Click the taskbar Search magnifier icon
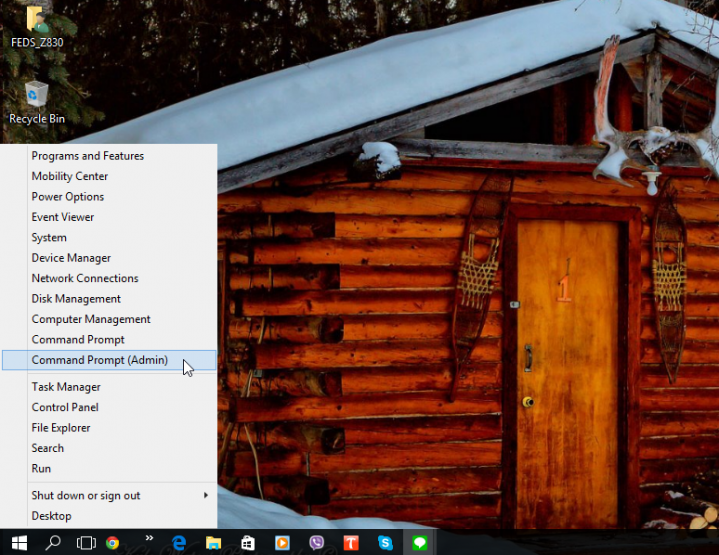 click(53, 543)
